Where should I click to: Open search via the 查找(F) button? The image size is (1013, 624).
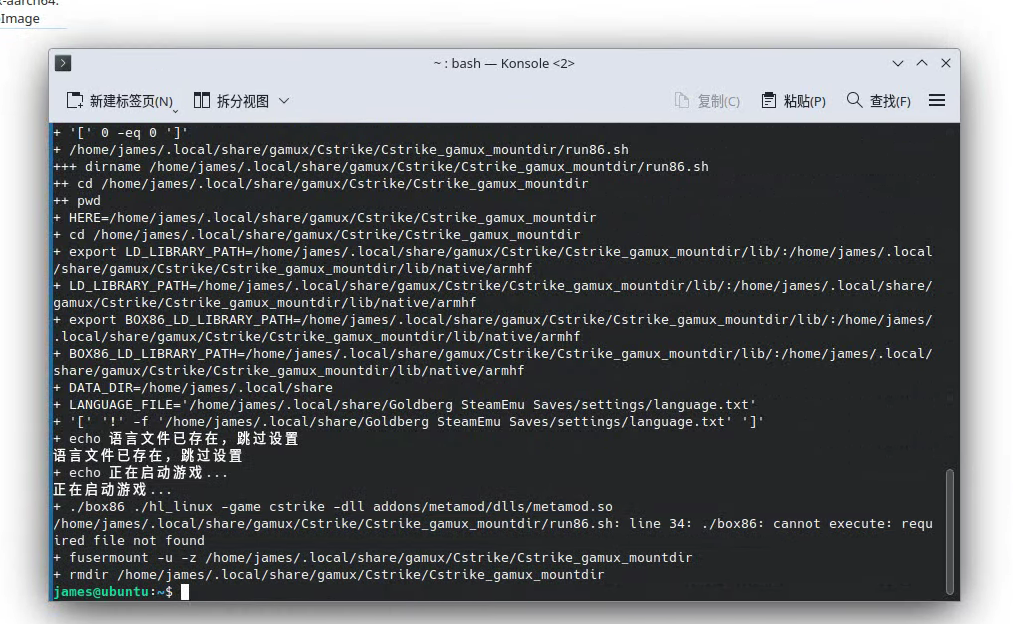click(879, 101)
